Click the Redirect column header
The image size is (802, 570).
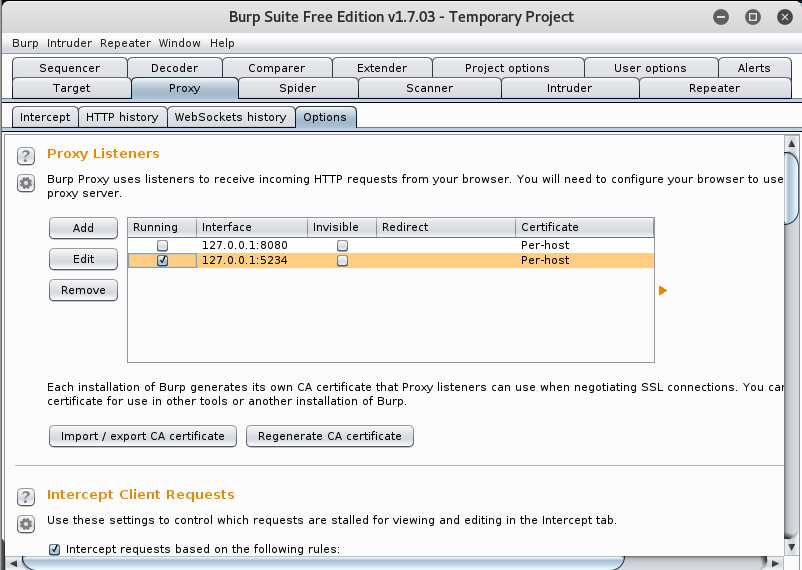point(445,227)
